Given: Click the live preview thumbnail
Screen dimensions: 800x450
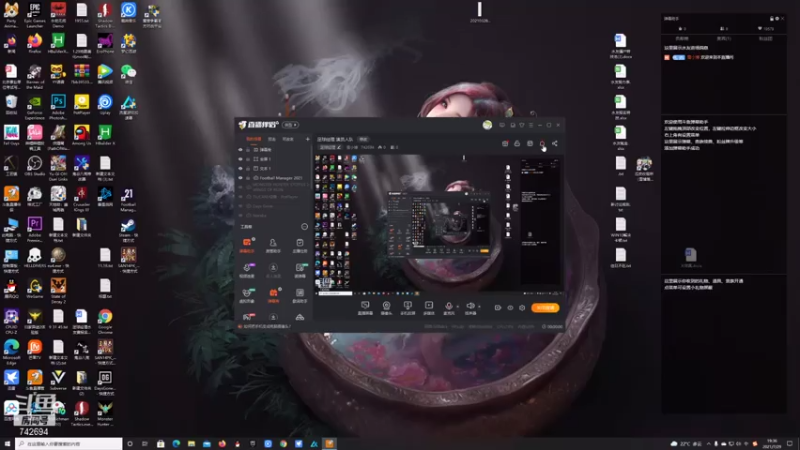Looking at the screenshot, I should click(x=439, y=225).
